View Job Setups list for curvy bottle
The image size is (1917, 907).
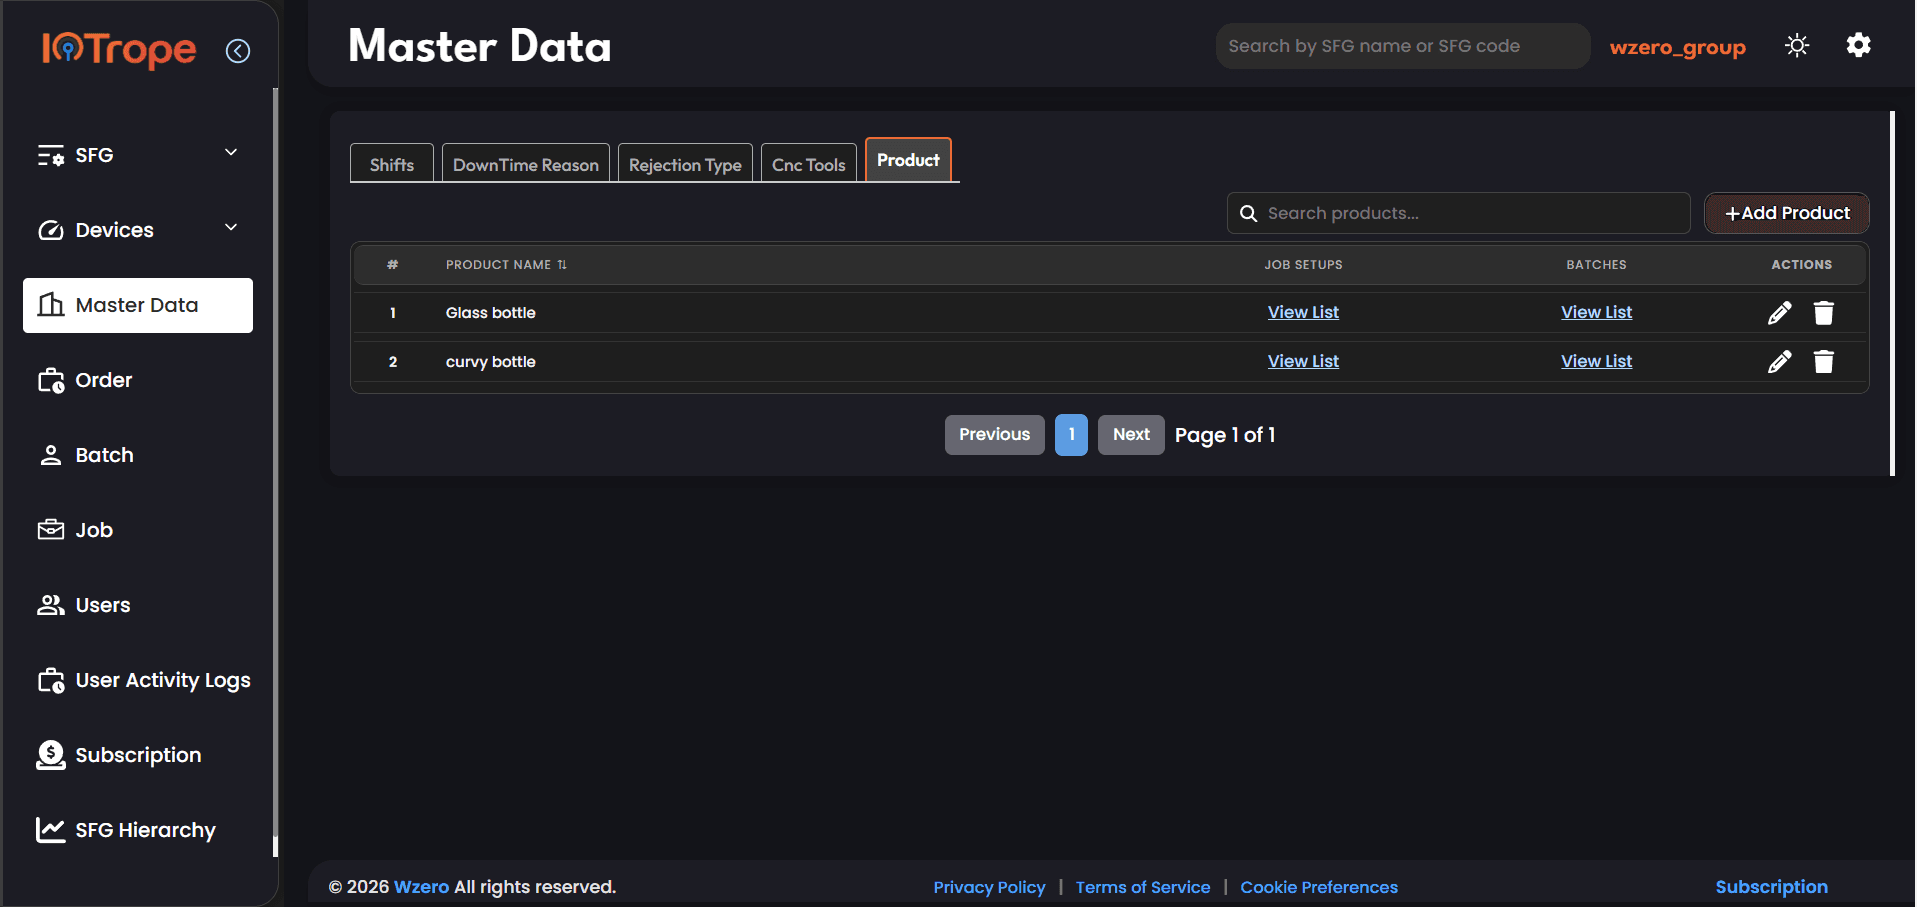click(1303, 361)
